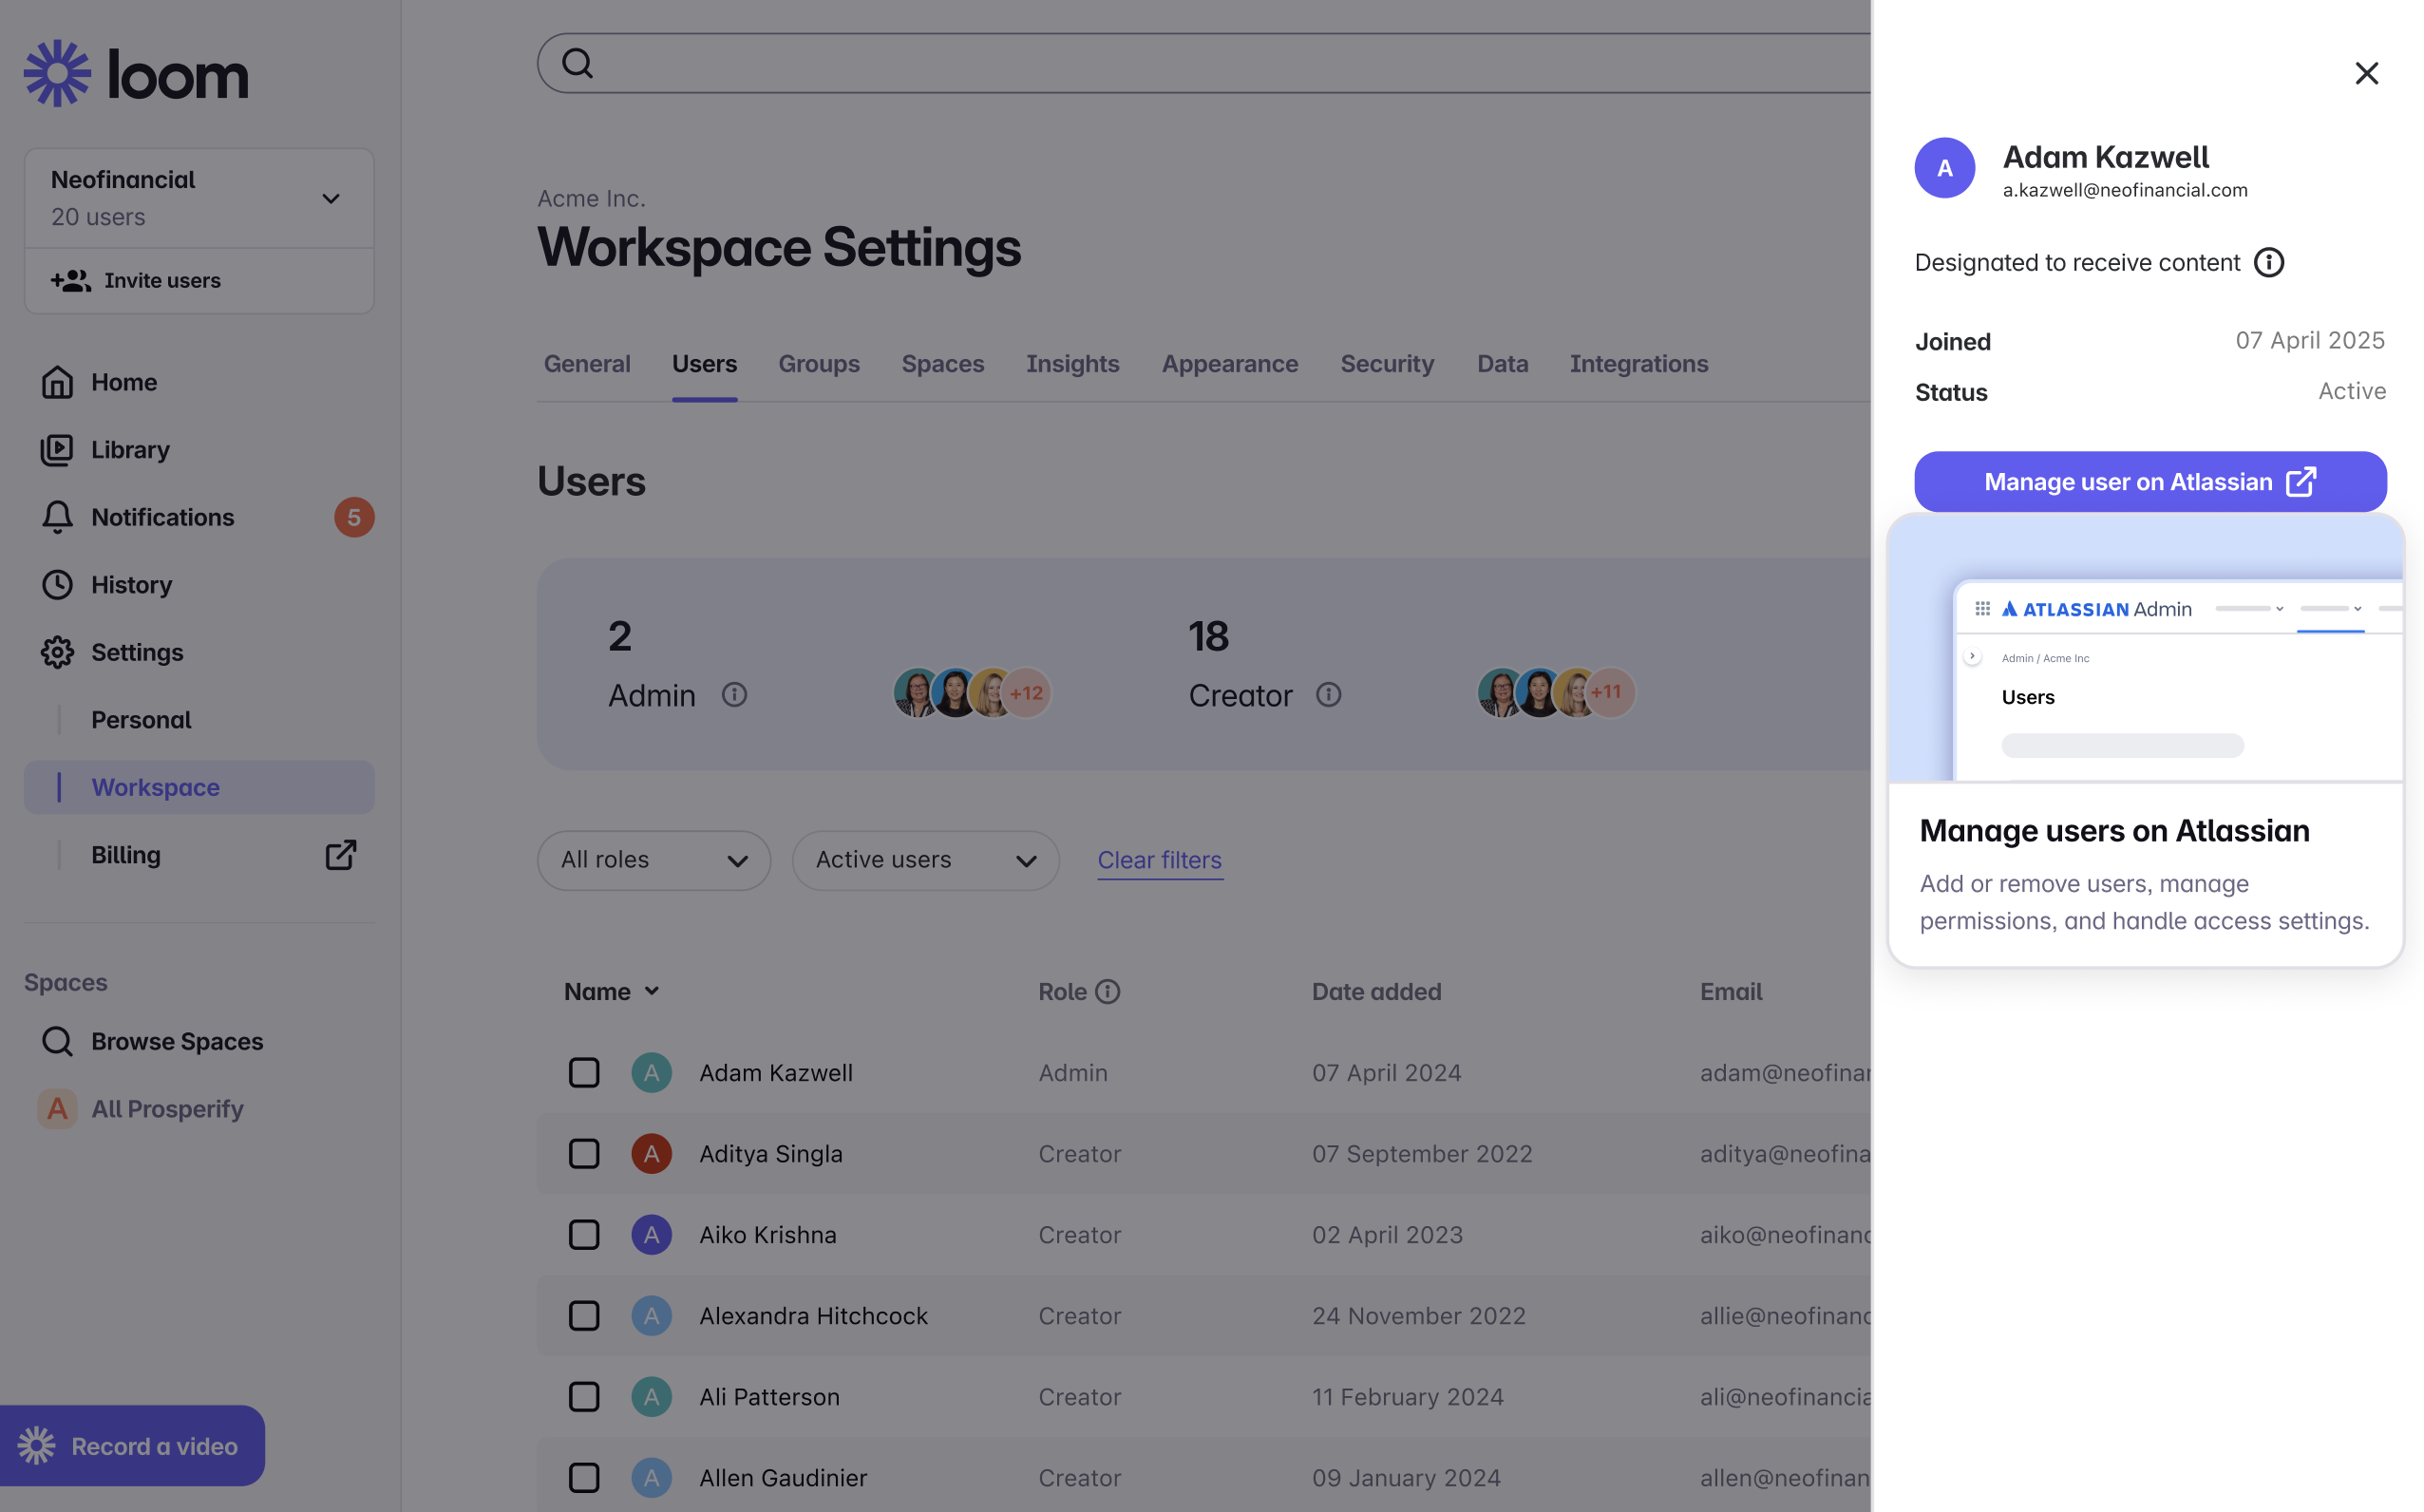The width and height of the screenshot is (2424, 1512).
Task: Click the Admin info icon
Action: click(734, 695)
